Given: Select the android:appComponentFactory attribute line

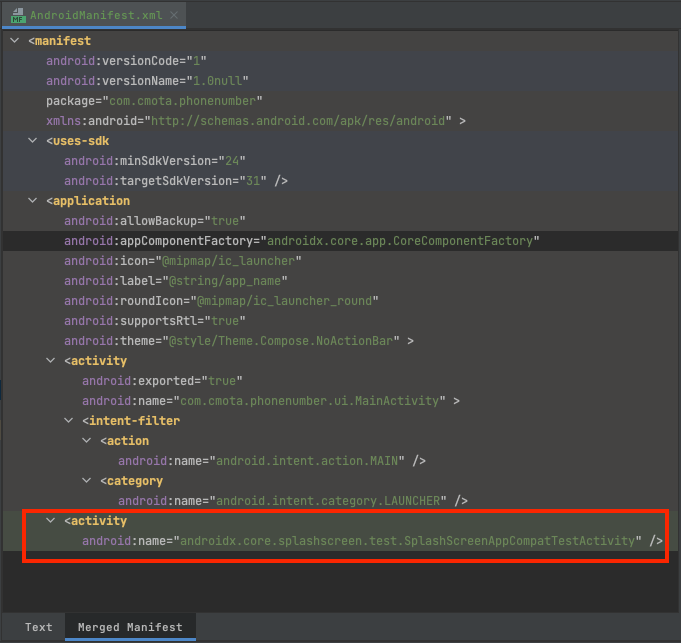Looking at the screenshot, I should (302, 241).
